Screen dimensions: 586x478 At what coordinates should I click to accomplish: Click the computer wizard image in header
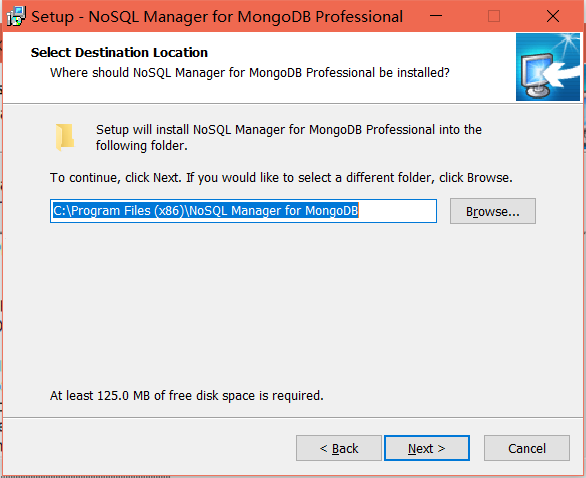pos(548,67)
